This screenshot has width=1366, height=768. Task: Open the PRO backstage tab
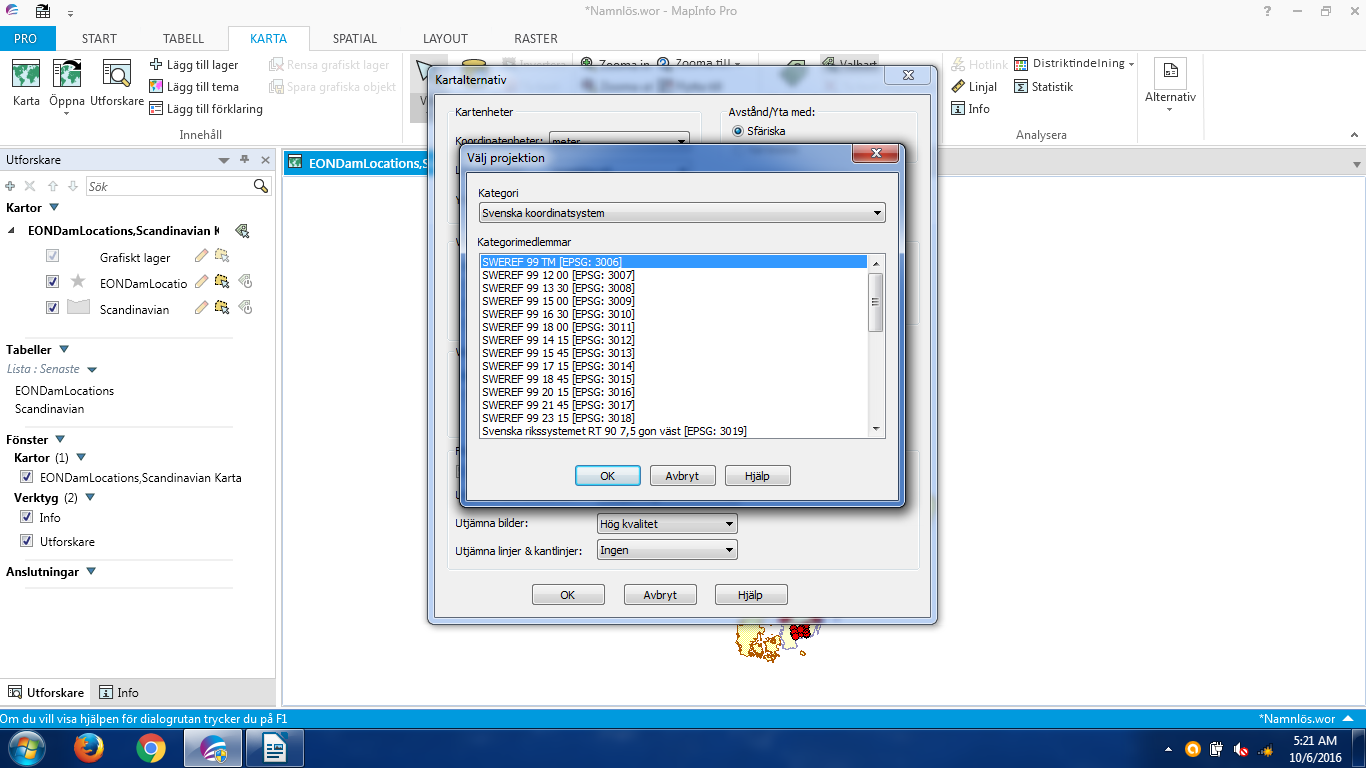point(27,39)
